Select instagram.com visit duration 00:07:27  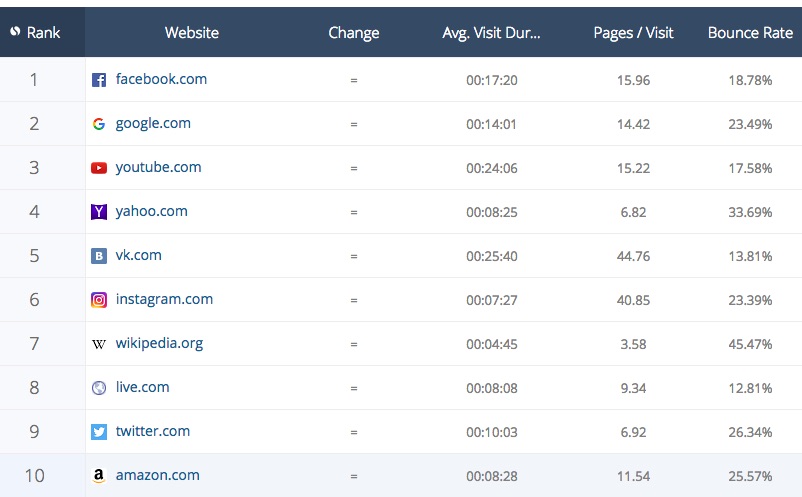pyautogui.click(x=492, y=300)
